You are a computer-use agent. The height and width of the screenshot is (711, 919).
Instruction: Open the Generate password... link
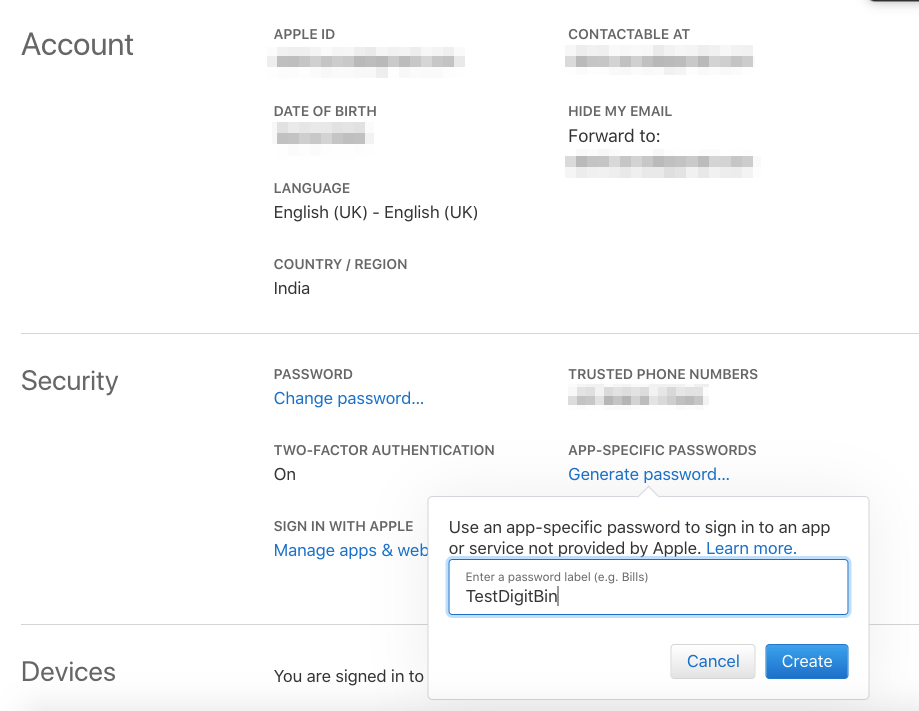pyautogui.click(x=649, y=474)
